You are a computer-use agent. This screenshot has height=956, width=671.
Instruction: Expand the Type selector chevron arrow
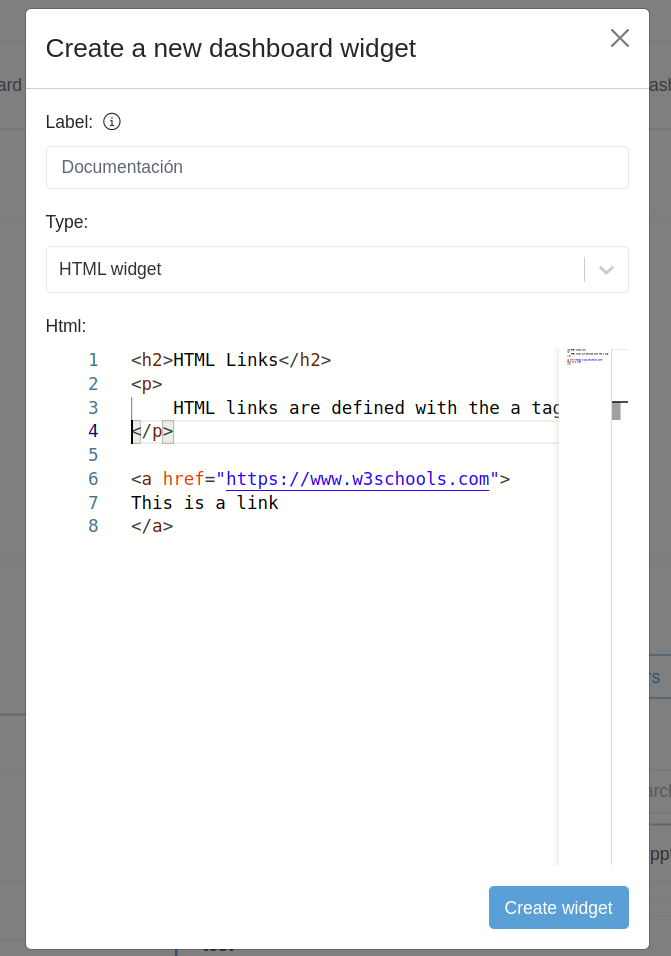click(x=606, y=269)
